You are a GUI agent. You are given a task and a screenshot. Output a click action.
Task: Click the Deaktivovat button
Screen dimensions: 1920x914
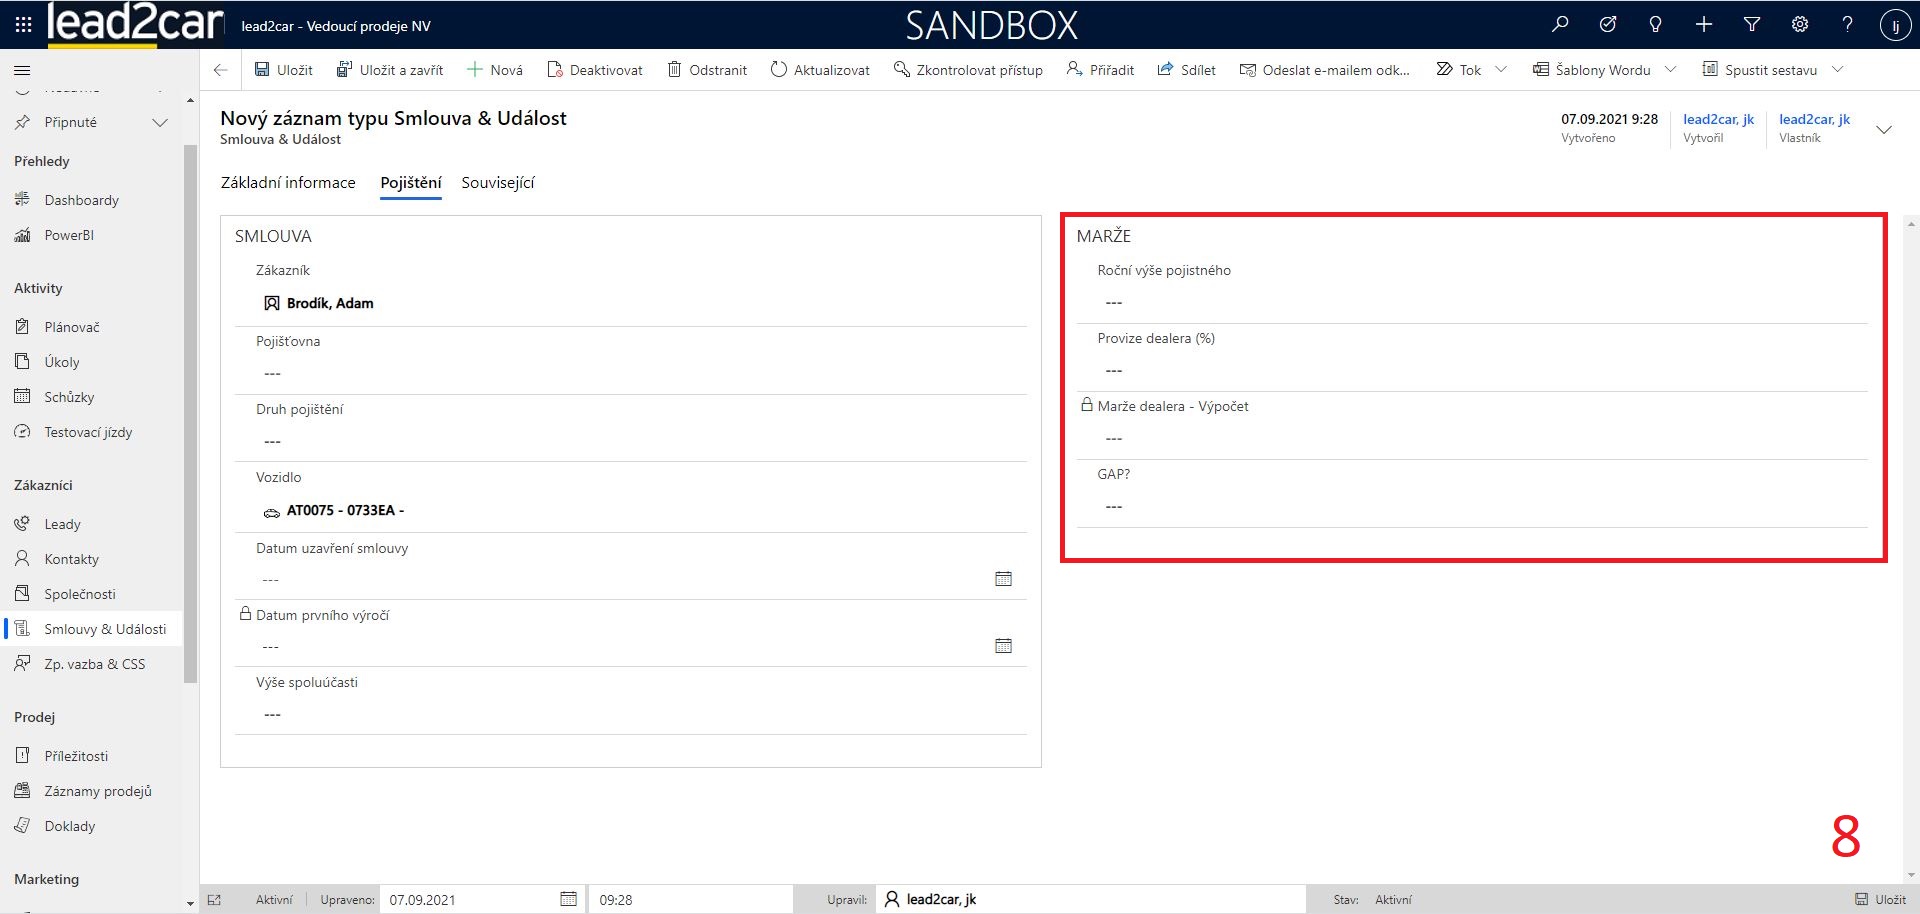[595, 70]
